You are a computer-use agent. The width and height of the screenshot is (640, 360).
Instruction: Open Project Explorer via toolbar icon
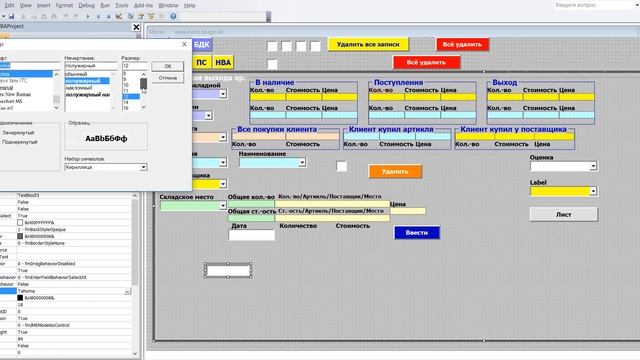(x=131, y=16)
